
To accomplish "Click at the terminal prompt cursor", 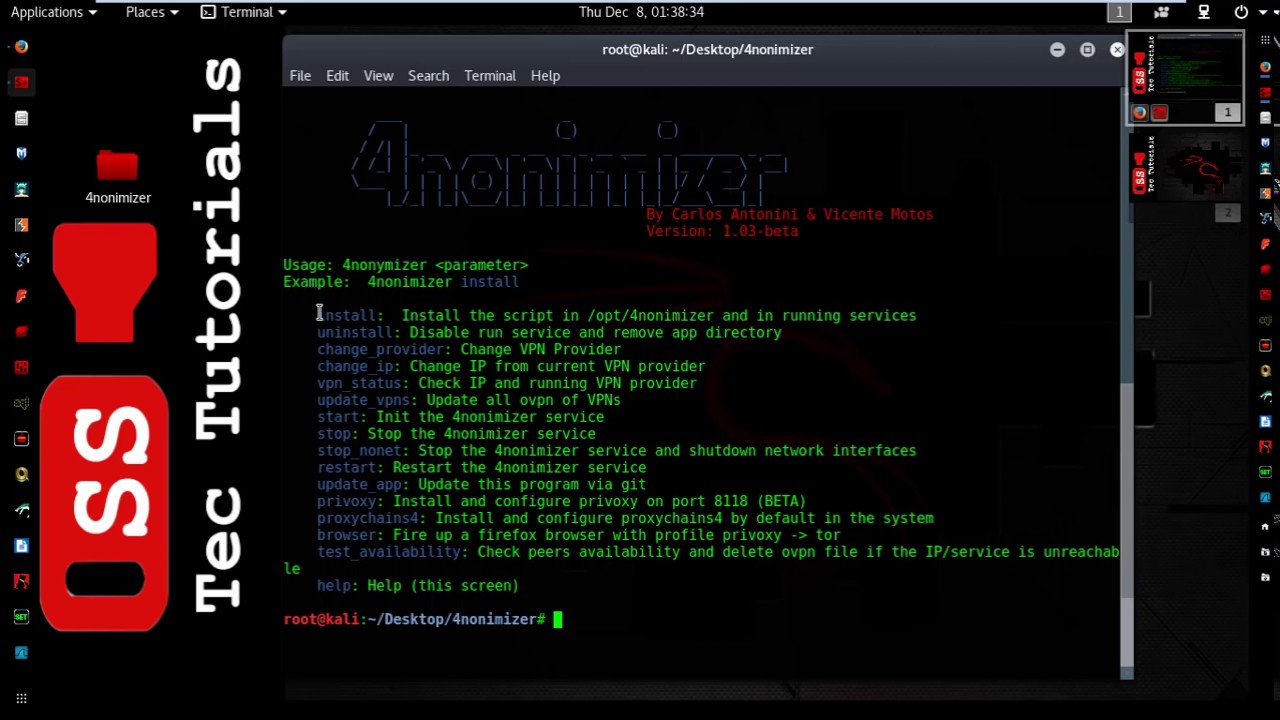I will [558, 620].
